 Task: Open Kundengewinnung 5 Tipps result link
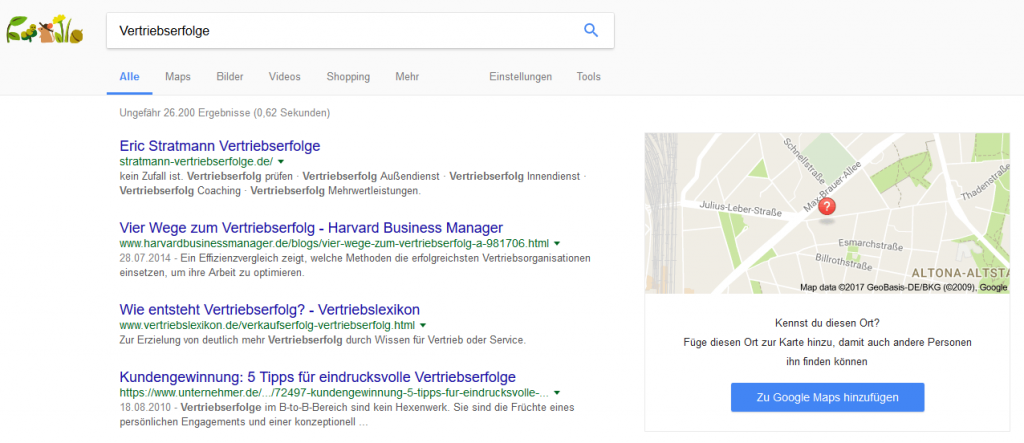317,377
